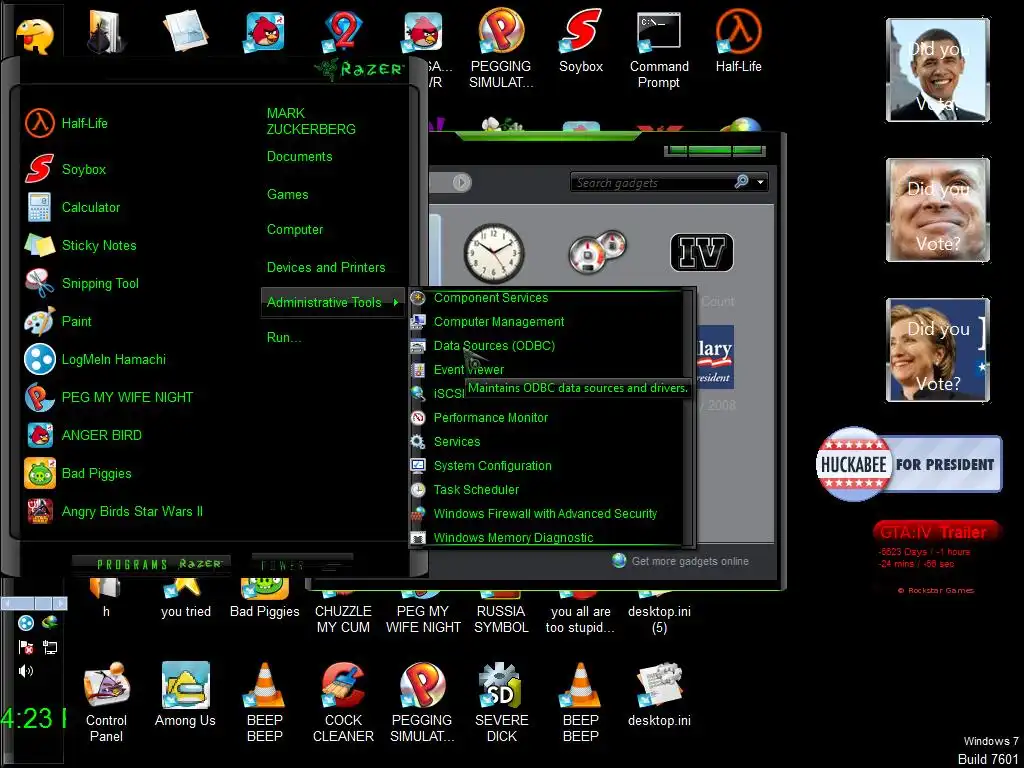Open the Half-Life desktop shortcut
This screenshot has width=1024, height=768.
[x=739, y=42]
